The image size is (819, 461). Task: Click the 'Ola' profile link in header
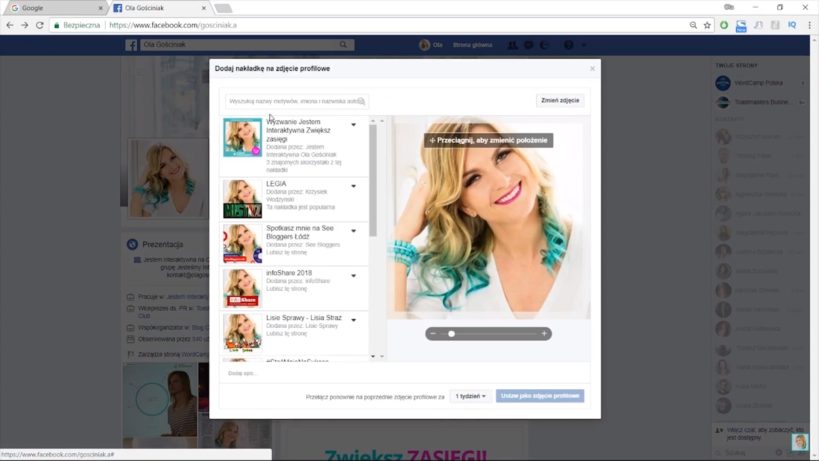[431, 45]
